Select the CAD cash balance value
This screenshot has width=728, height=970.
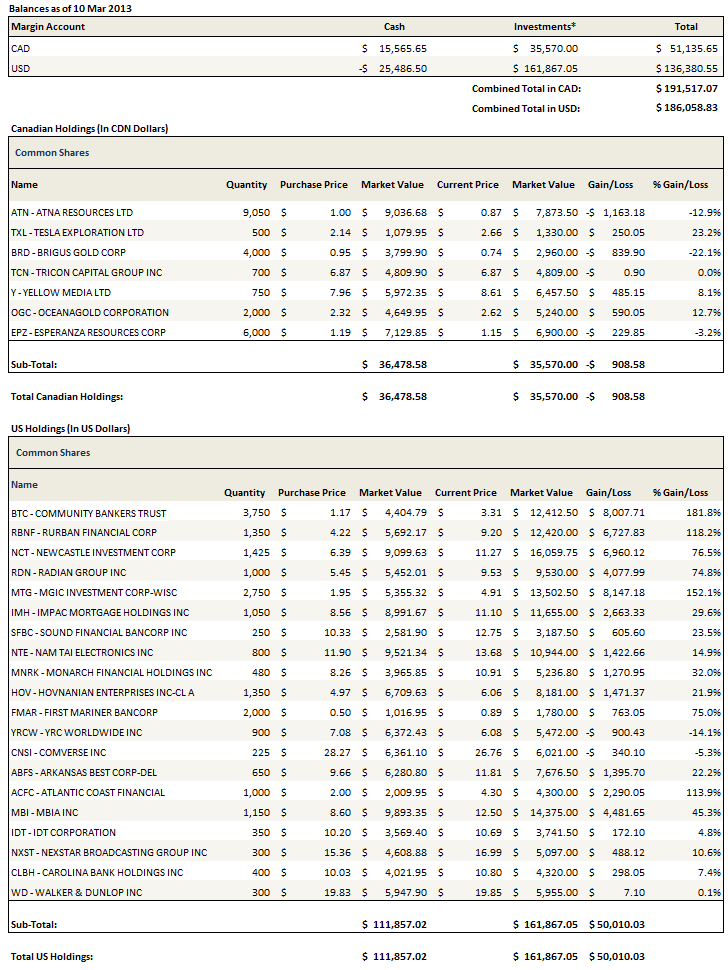(395, 48)
